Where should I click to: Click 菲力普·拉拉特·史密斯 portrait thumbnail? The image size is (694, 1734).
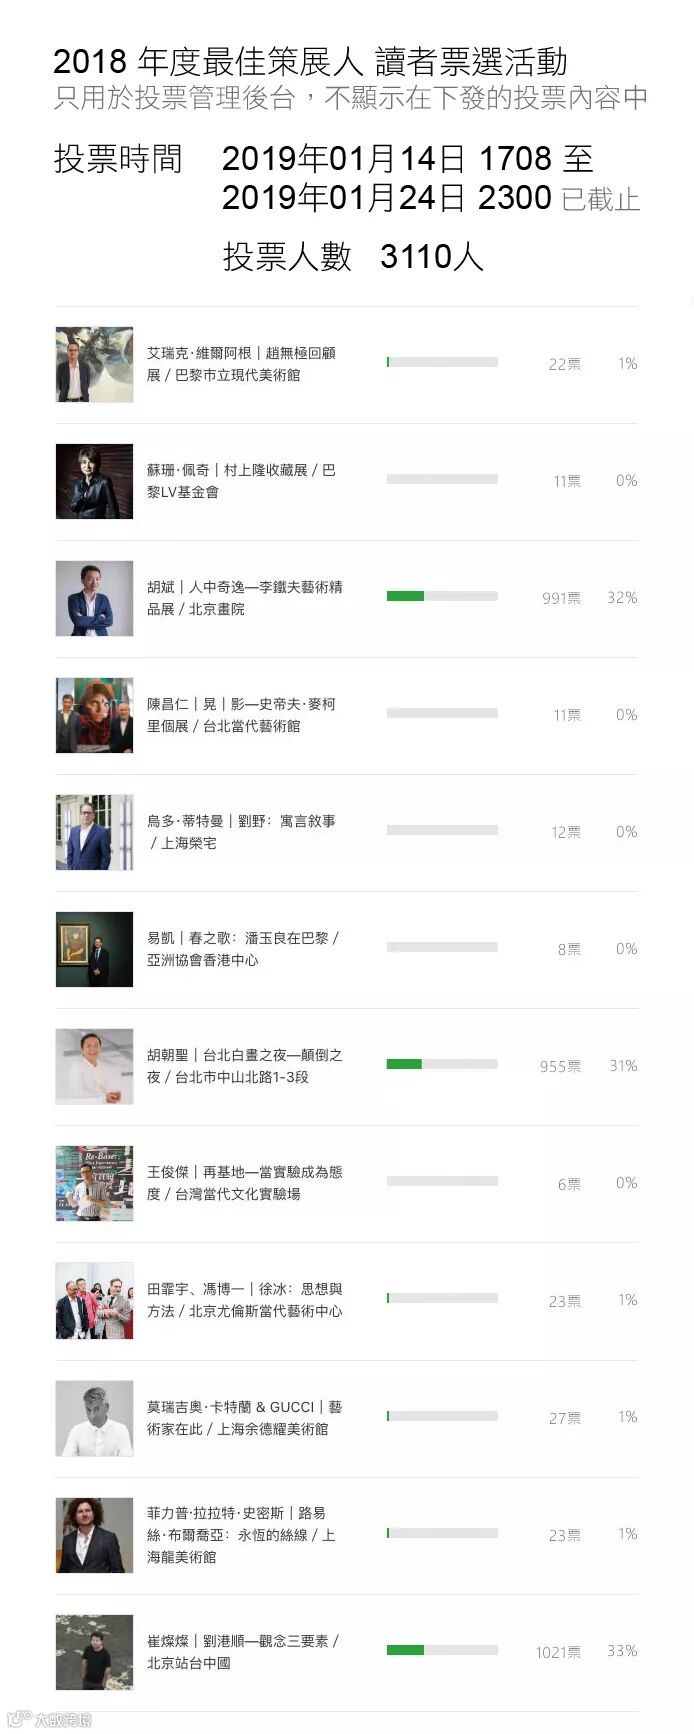[94, 1535]
